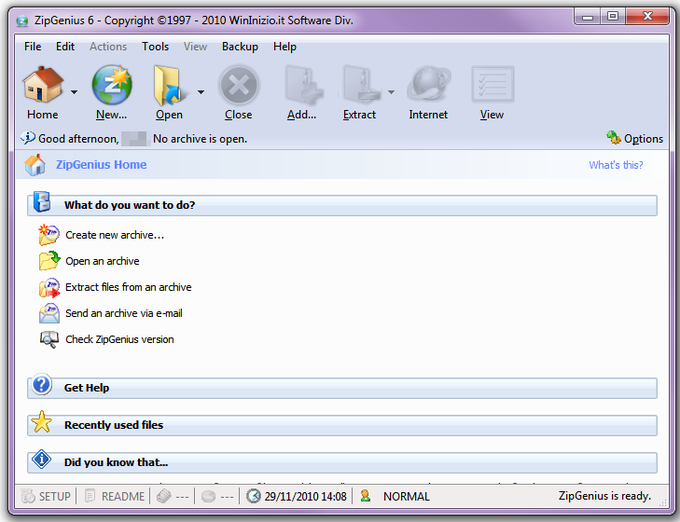Click the ZipGenius is ready status text
Viewport: 680px width, 522px height.
tap(605, 496)
